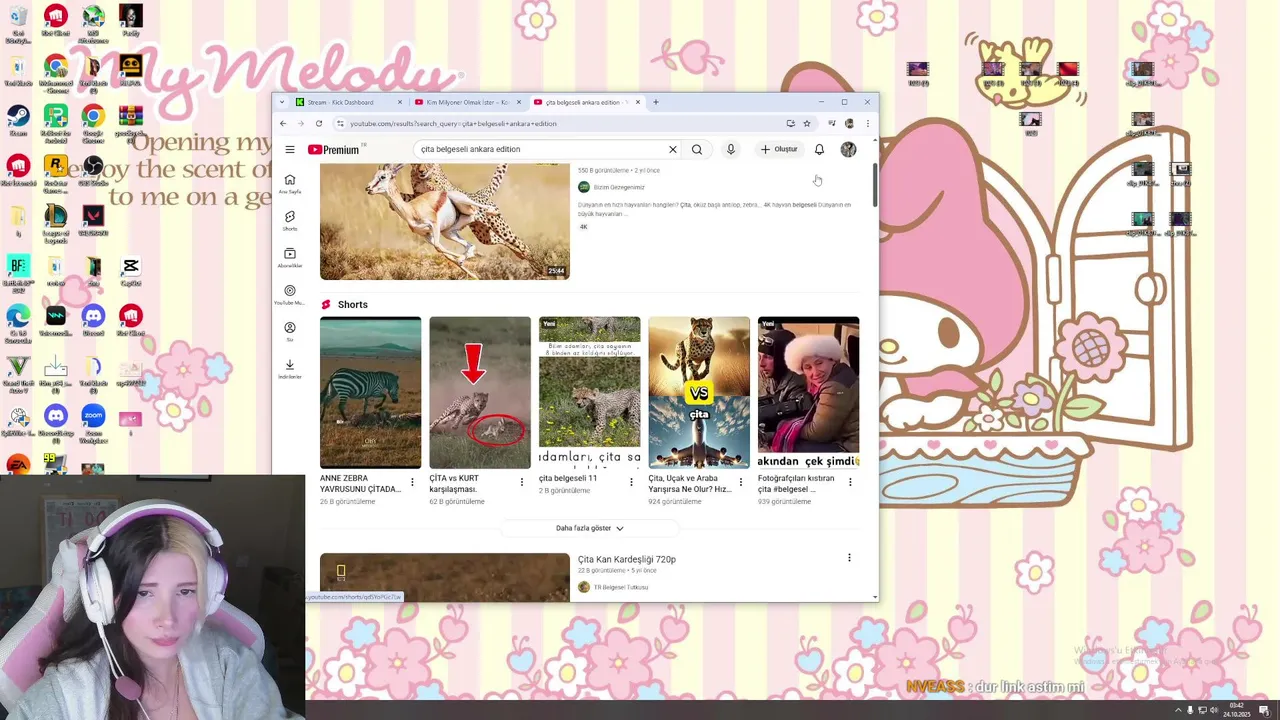Image resolution: width=1280 pixels, height=720 pixels.
Task: Expand results with Daha fazla göster
Action: pyautogui.click(x=590, y=528)
